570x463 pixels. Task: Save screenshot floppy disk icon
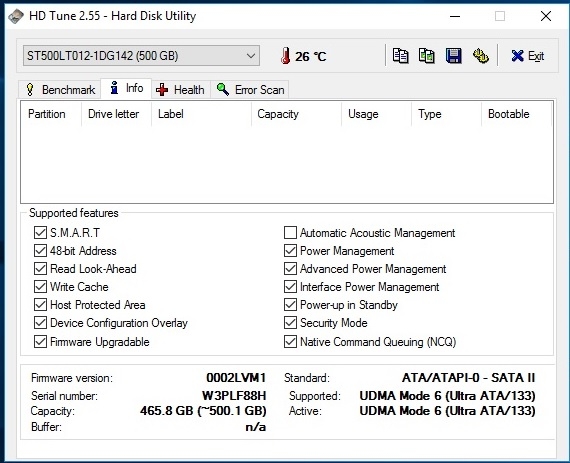pyautogui.click(x=453, y=56)
